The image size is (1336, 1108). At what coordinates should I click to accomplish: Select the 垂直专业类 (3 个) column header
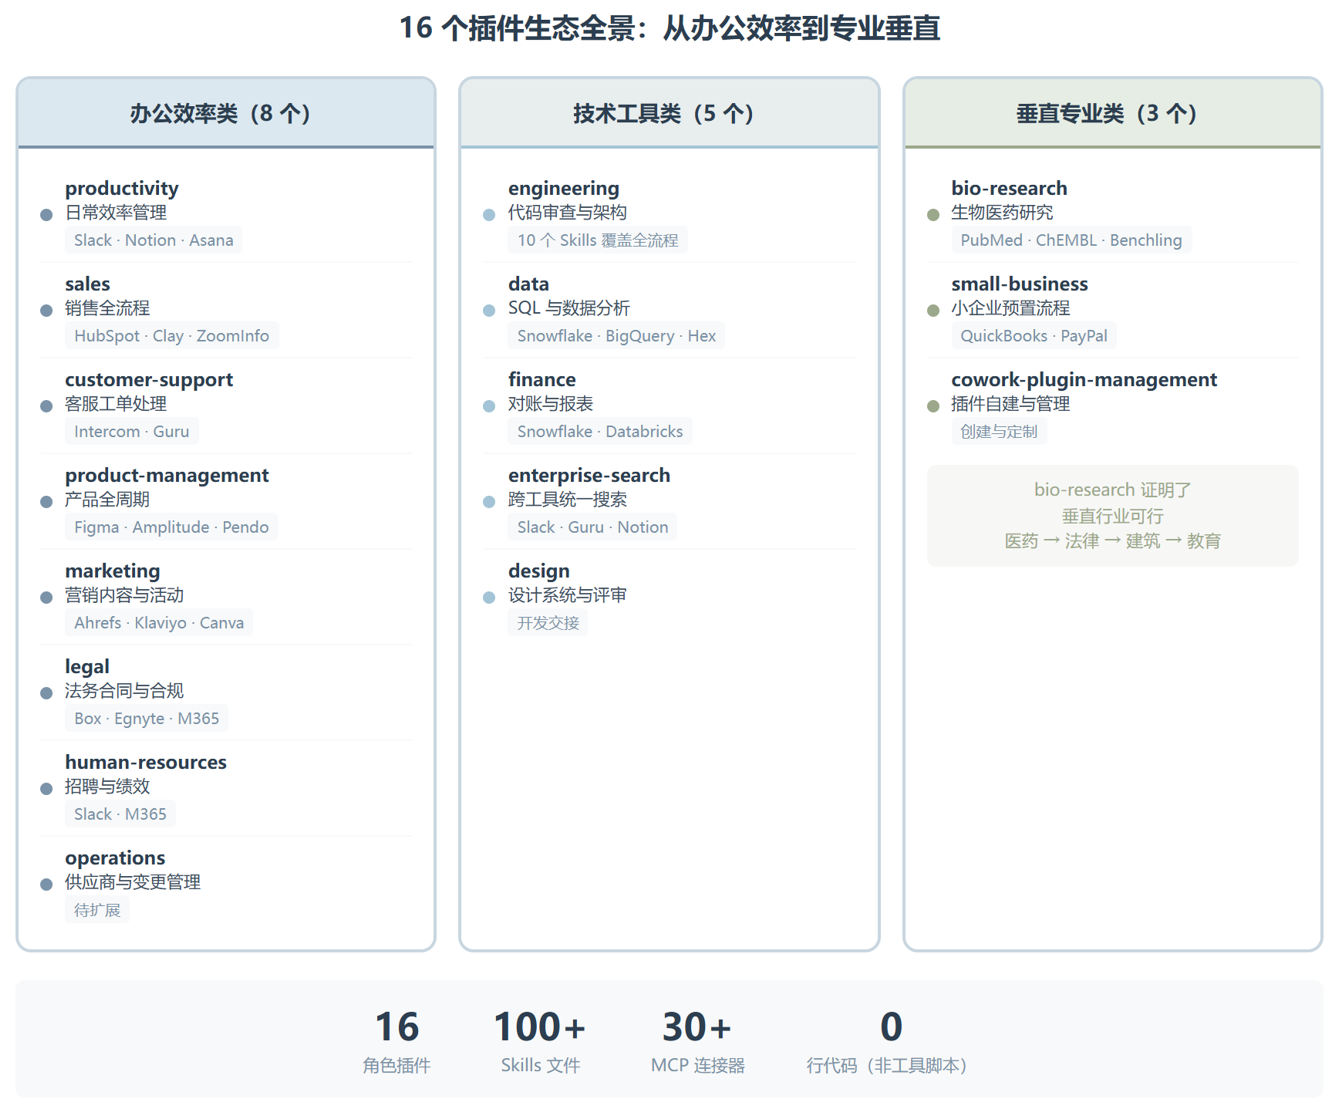1112,113
